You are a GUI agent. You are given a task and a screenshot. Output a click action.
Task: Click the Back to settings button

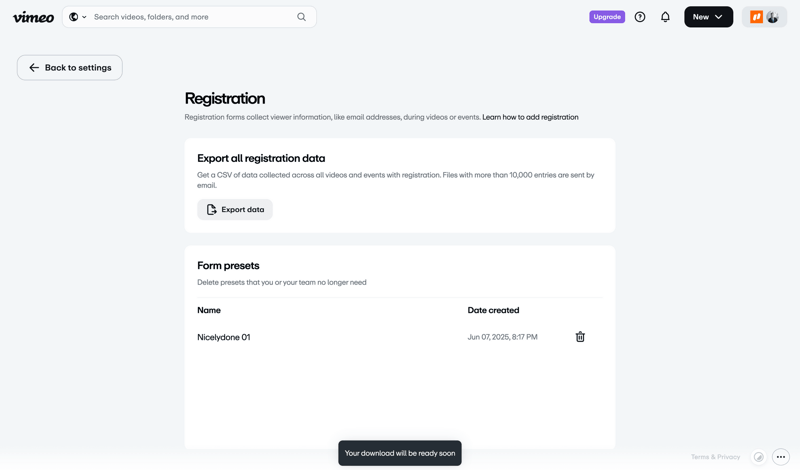[x=70, y=68]
